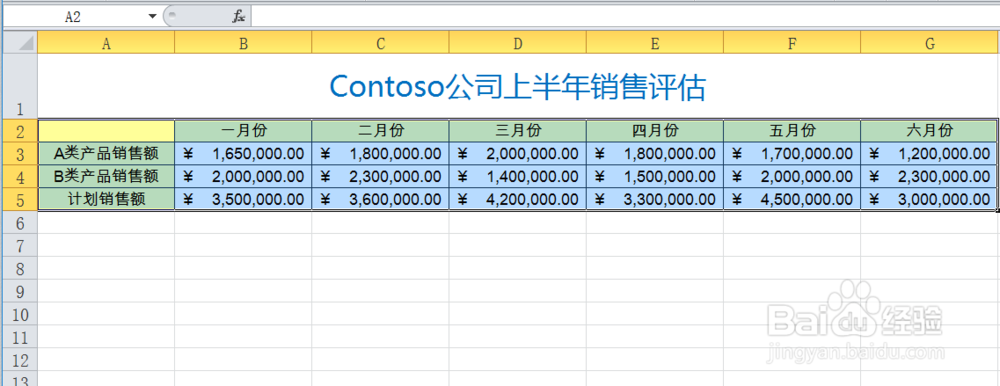Select row 3 header

(20, 154)
